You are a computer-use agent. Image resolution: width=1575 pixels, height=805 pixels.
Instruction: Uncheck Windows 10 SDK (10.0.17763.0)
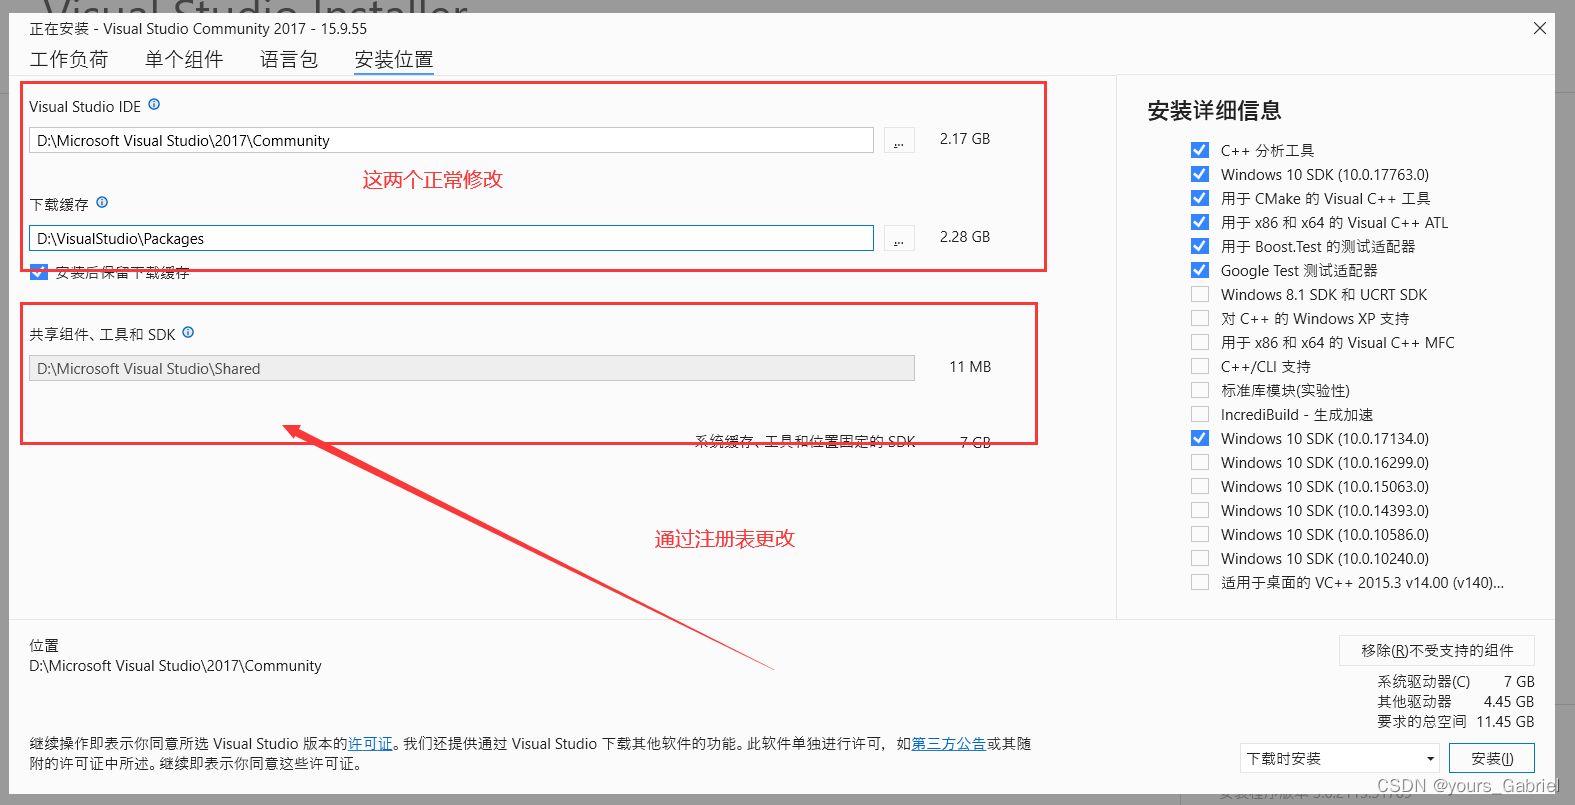coord(1200,174)
